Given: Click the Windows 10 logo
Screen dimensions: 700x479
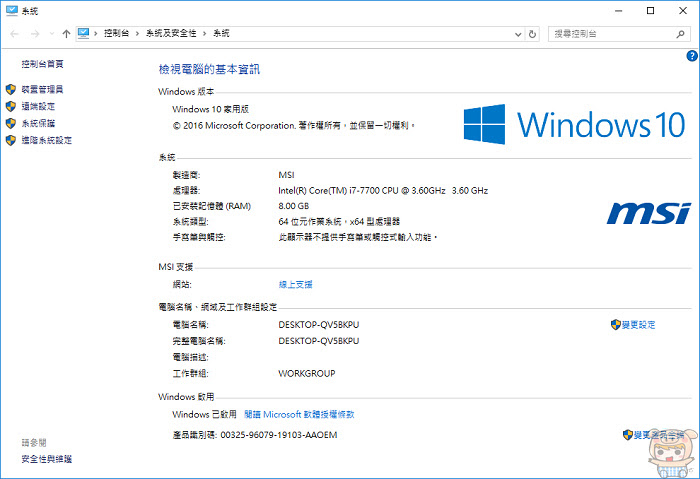Looking at the screenshot, I should [x=574, y=124].
